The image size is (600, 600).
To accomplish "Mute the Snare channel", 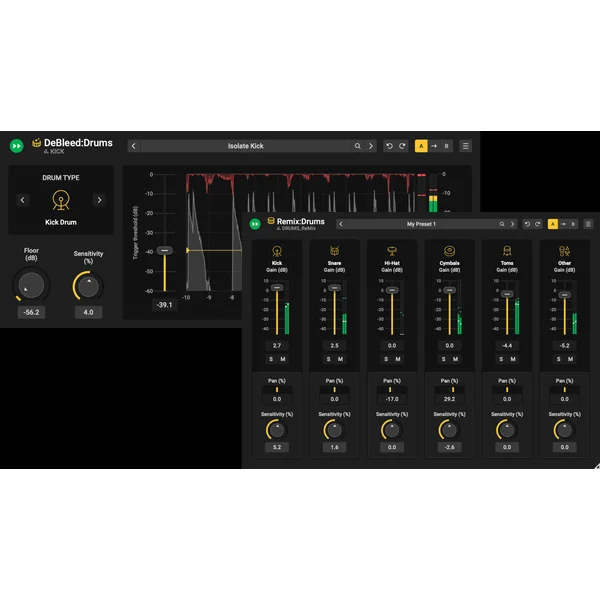I will (x=340, y=359).
